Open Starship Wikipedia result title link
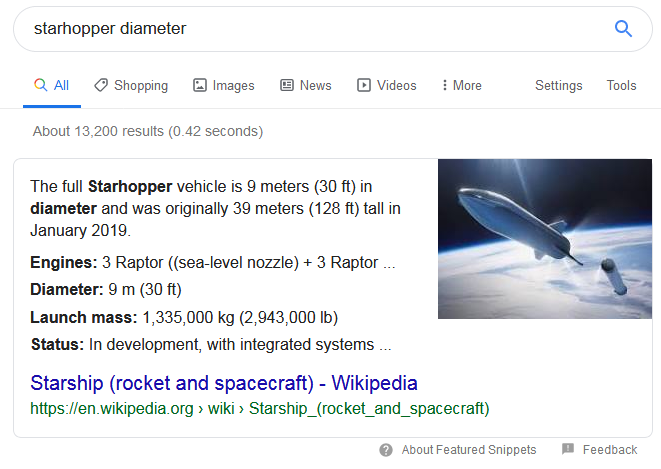661x469 pixels. pos(224,383)
